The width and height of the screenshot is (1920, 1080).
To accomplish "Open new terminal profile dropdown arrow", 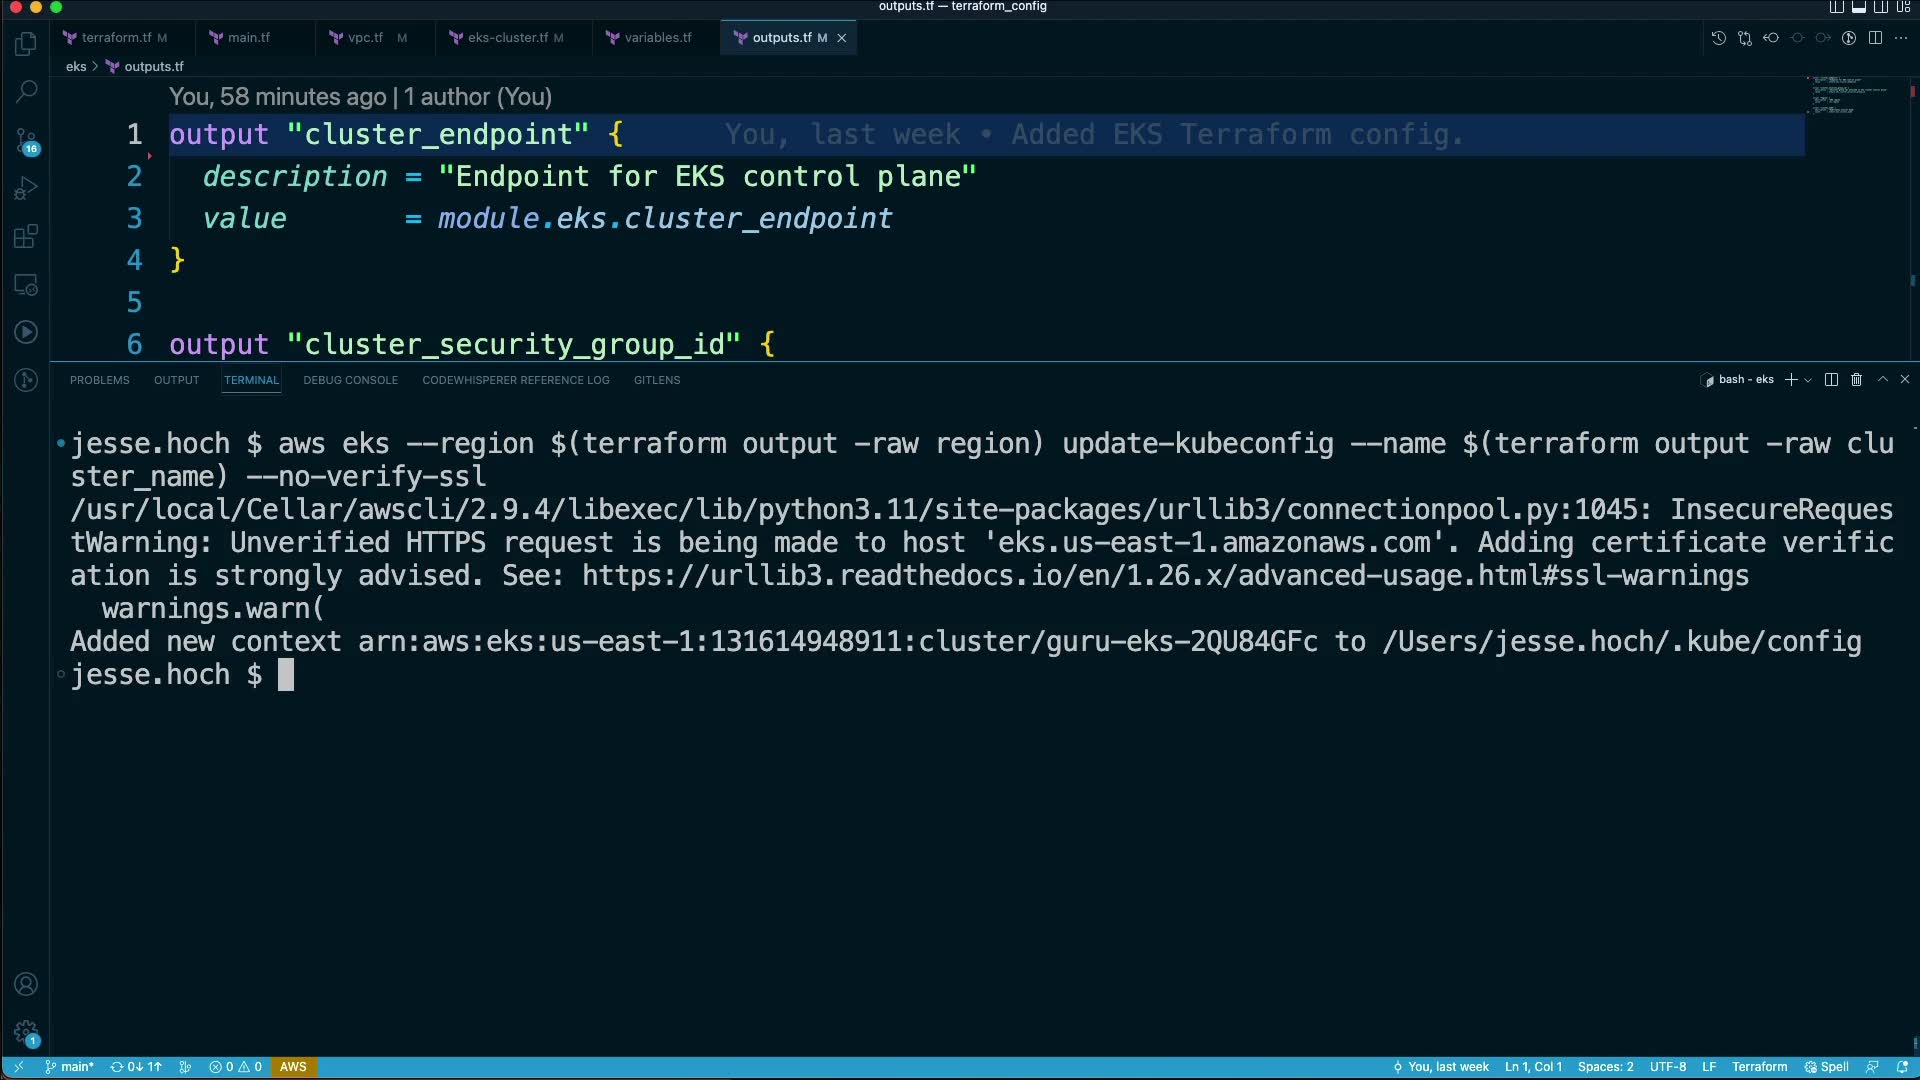I will (1808, 380).
